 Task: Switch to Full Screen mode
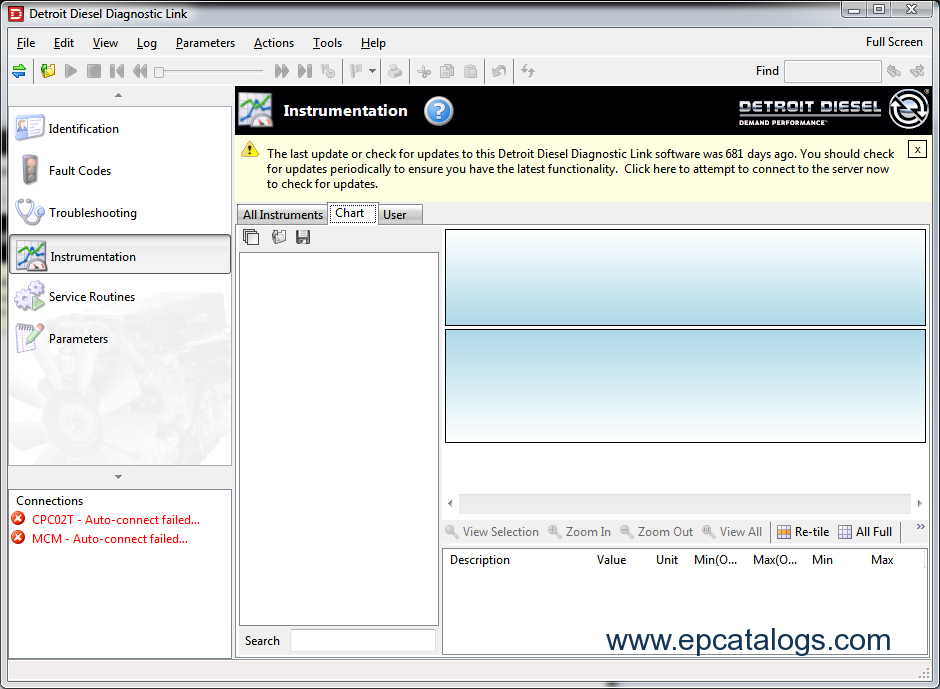[x=894, y=42]
